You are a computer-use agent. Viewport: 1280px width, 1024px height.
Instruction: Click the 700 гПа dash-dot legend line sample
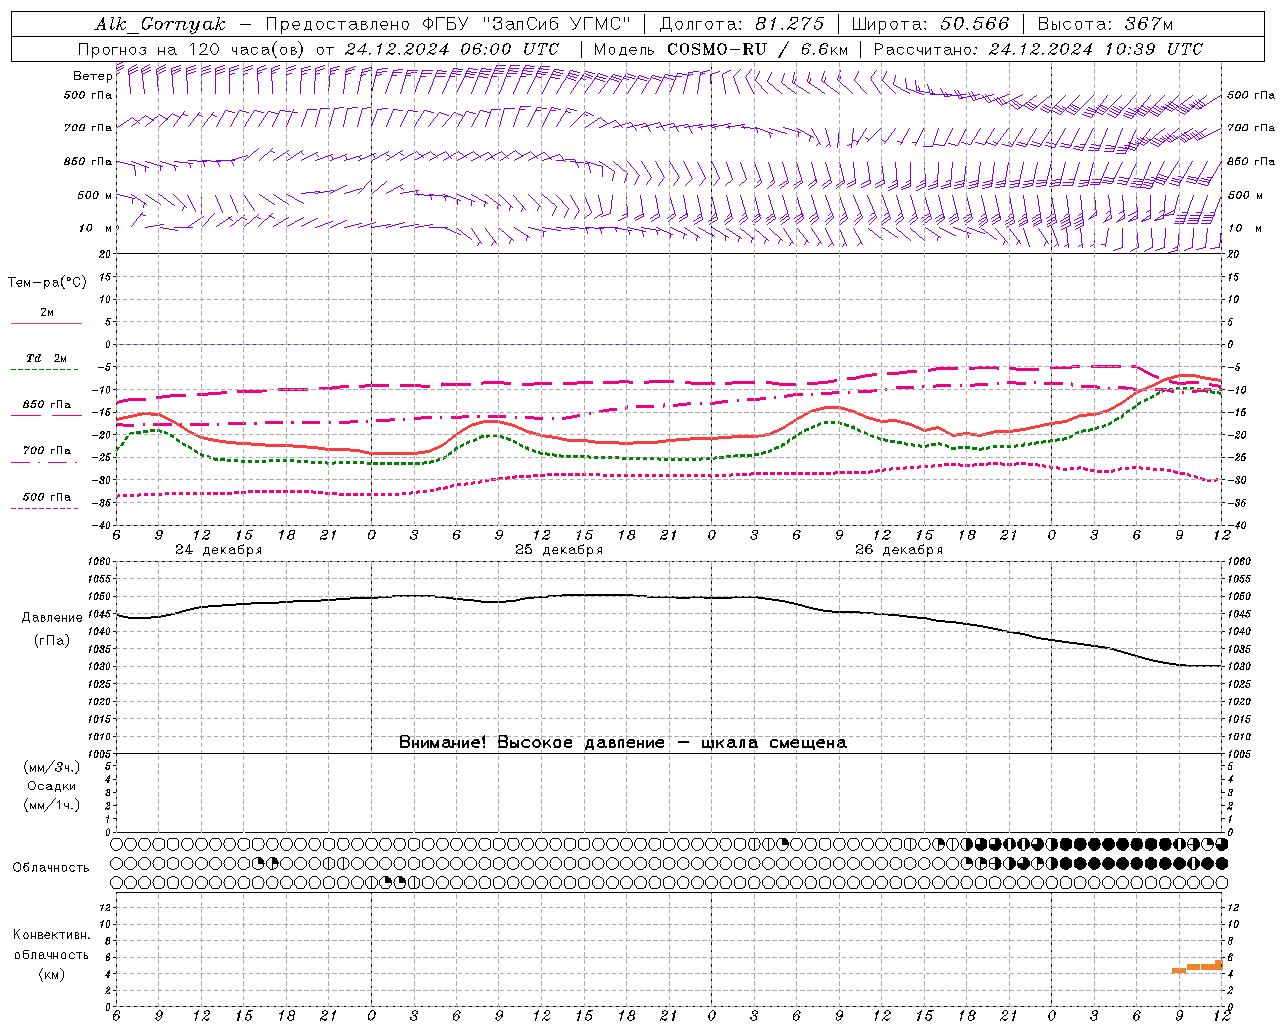tap(46, 462)
